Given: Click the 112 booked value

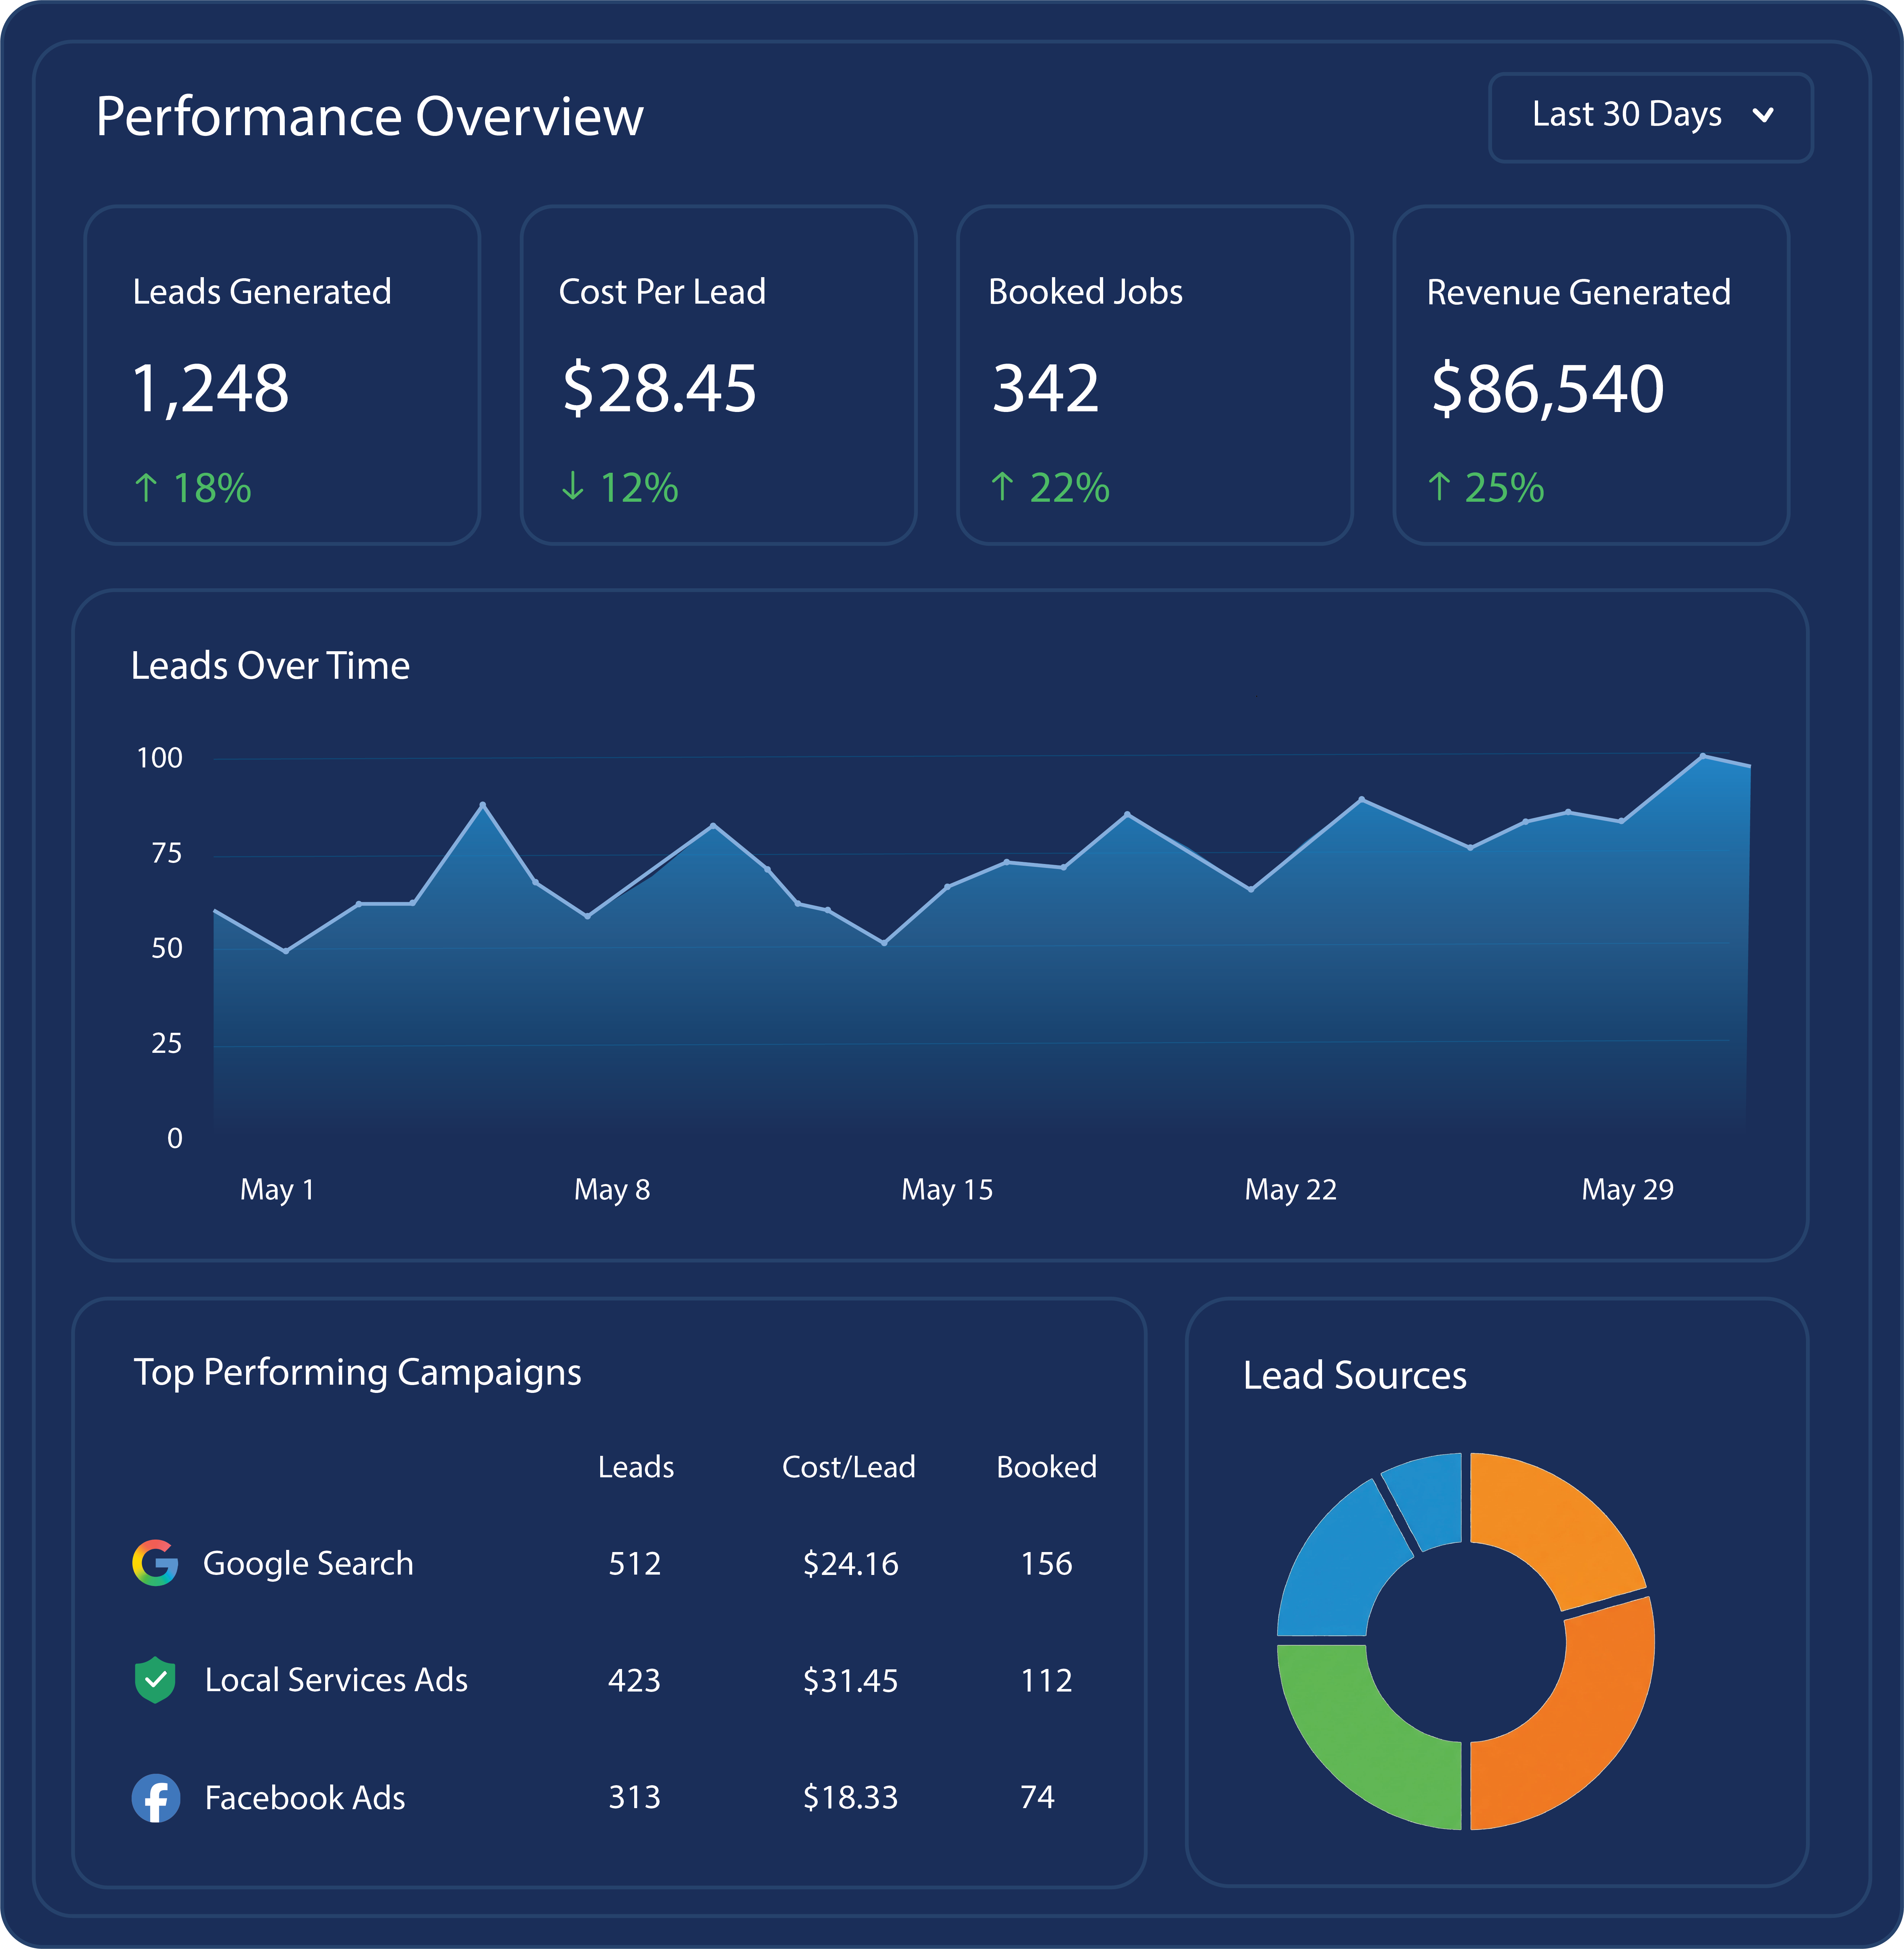Looking at the screenshot, I should tap(1047, 1681).
